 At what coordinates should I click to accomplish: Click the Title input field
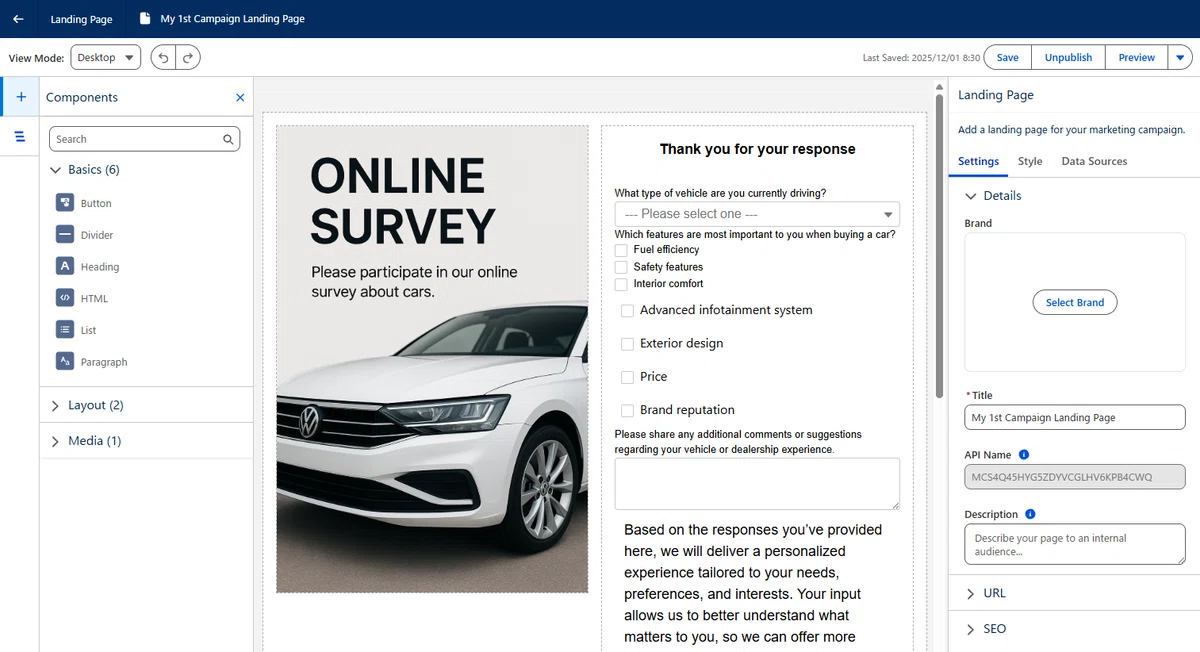click(x=1075, y=418)
